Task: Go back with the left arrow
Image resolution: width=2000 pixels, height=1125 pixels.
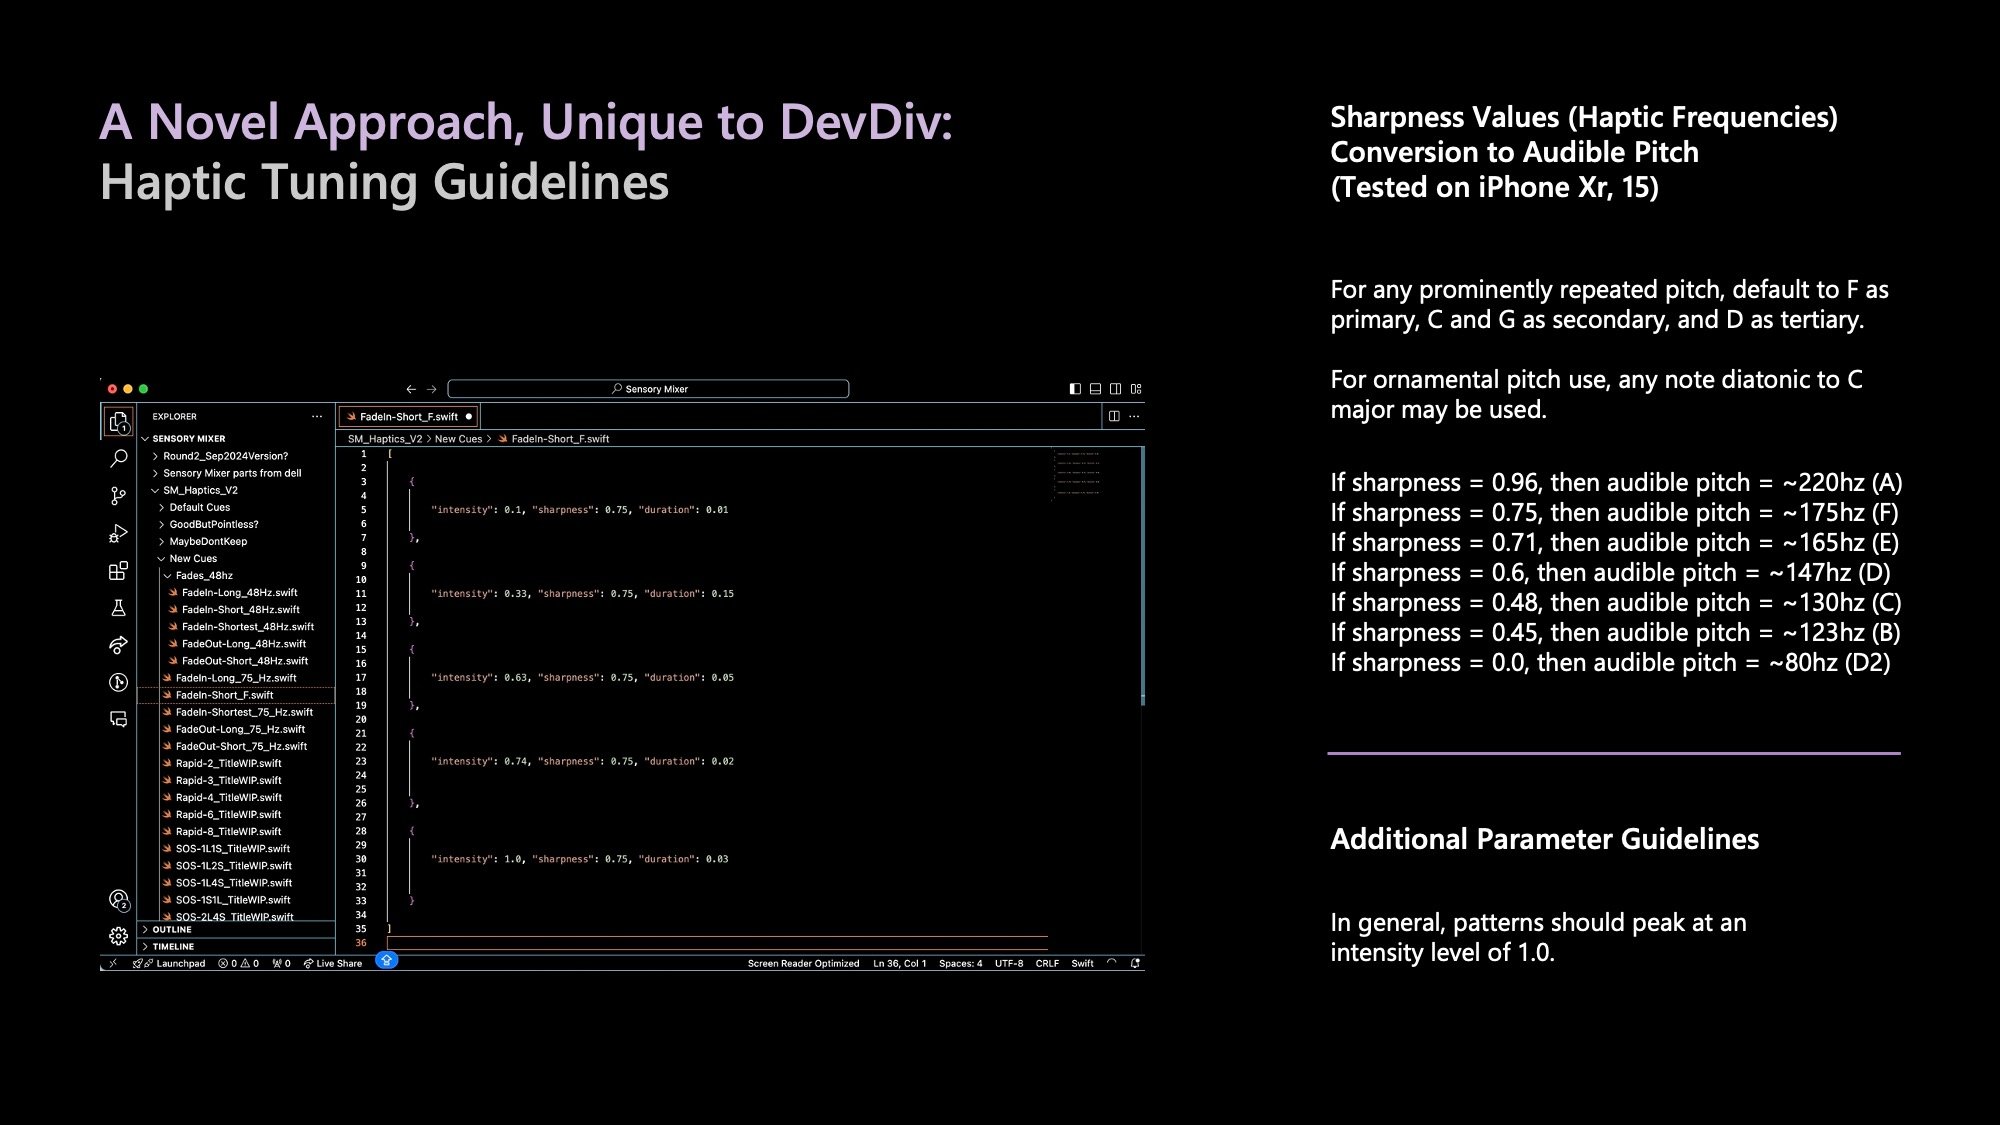Action: [x=411, y=389]
